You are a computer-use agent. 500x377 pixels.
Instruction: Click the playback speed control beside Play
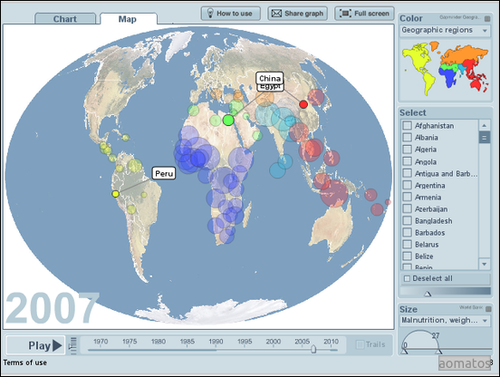tap(73, 345)
